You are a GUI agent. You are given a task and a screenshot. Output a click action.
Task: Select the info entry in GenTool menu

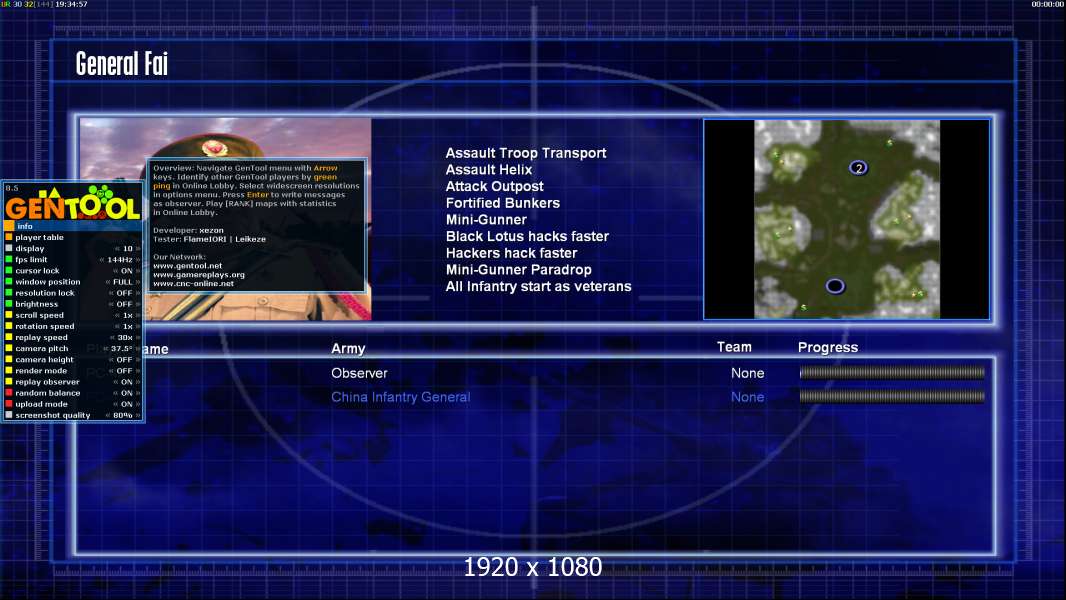coord(73,226)
